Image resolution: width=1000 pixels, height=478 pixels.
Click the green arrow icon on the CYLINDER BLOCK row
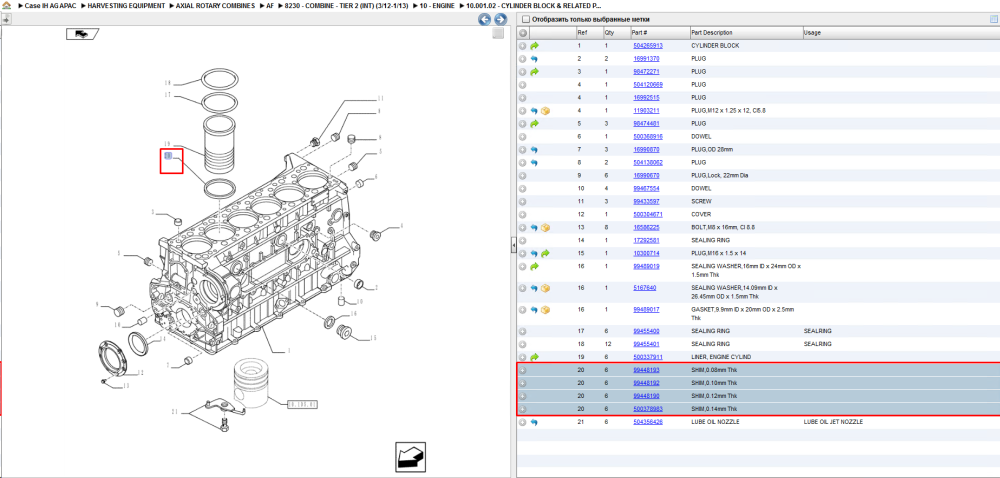pyautogui.click(x=534, y=46)
